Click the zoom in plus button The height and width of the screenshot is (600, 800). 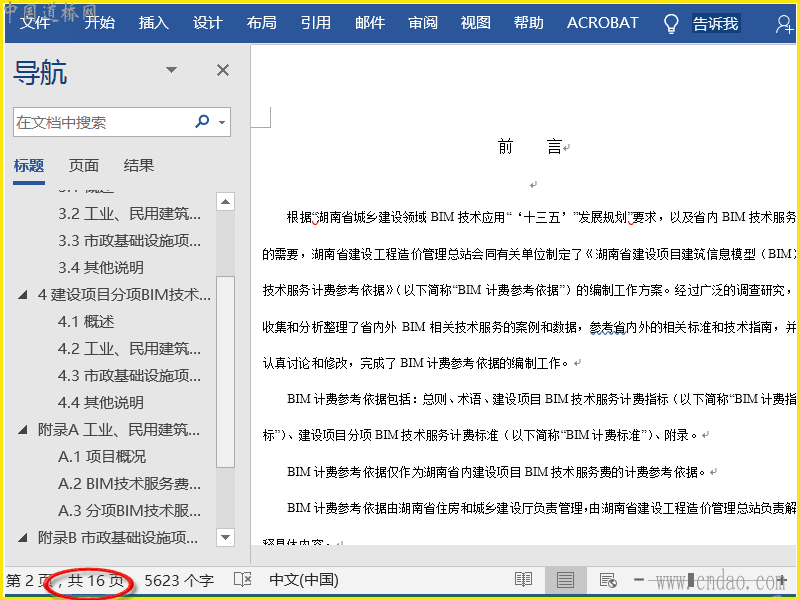(782, 580)
